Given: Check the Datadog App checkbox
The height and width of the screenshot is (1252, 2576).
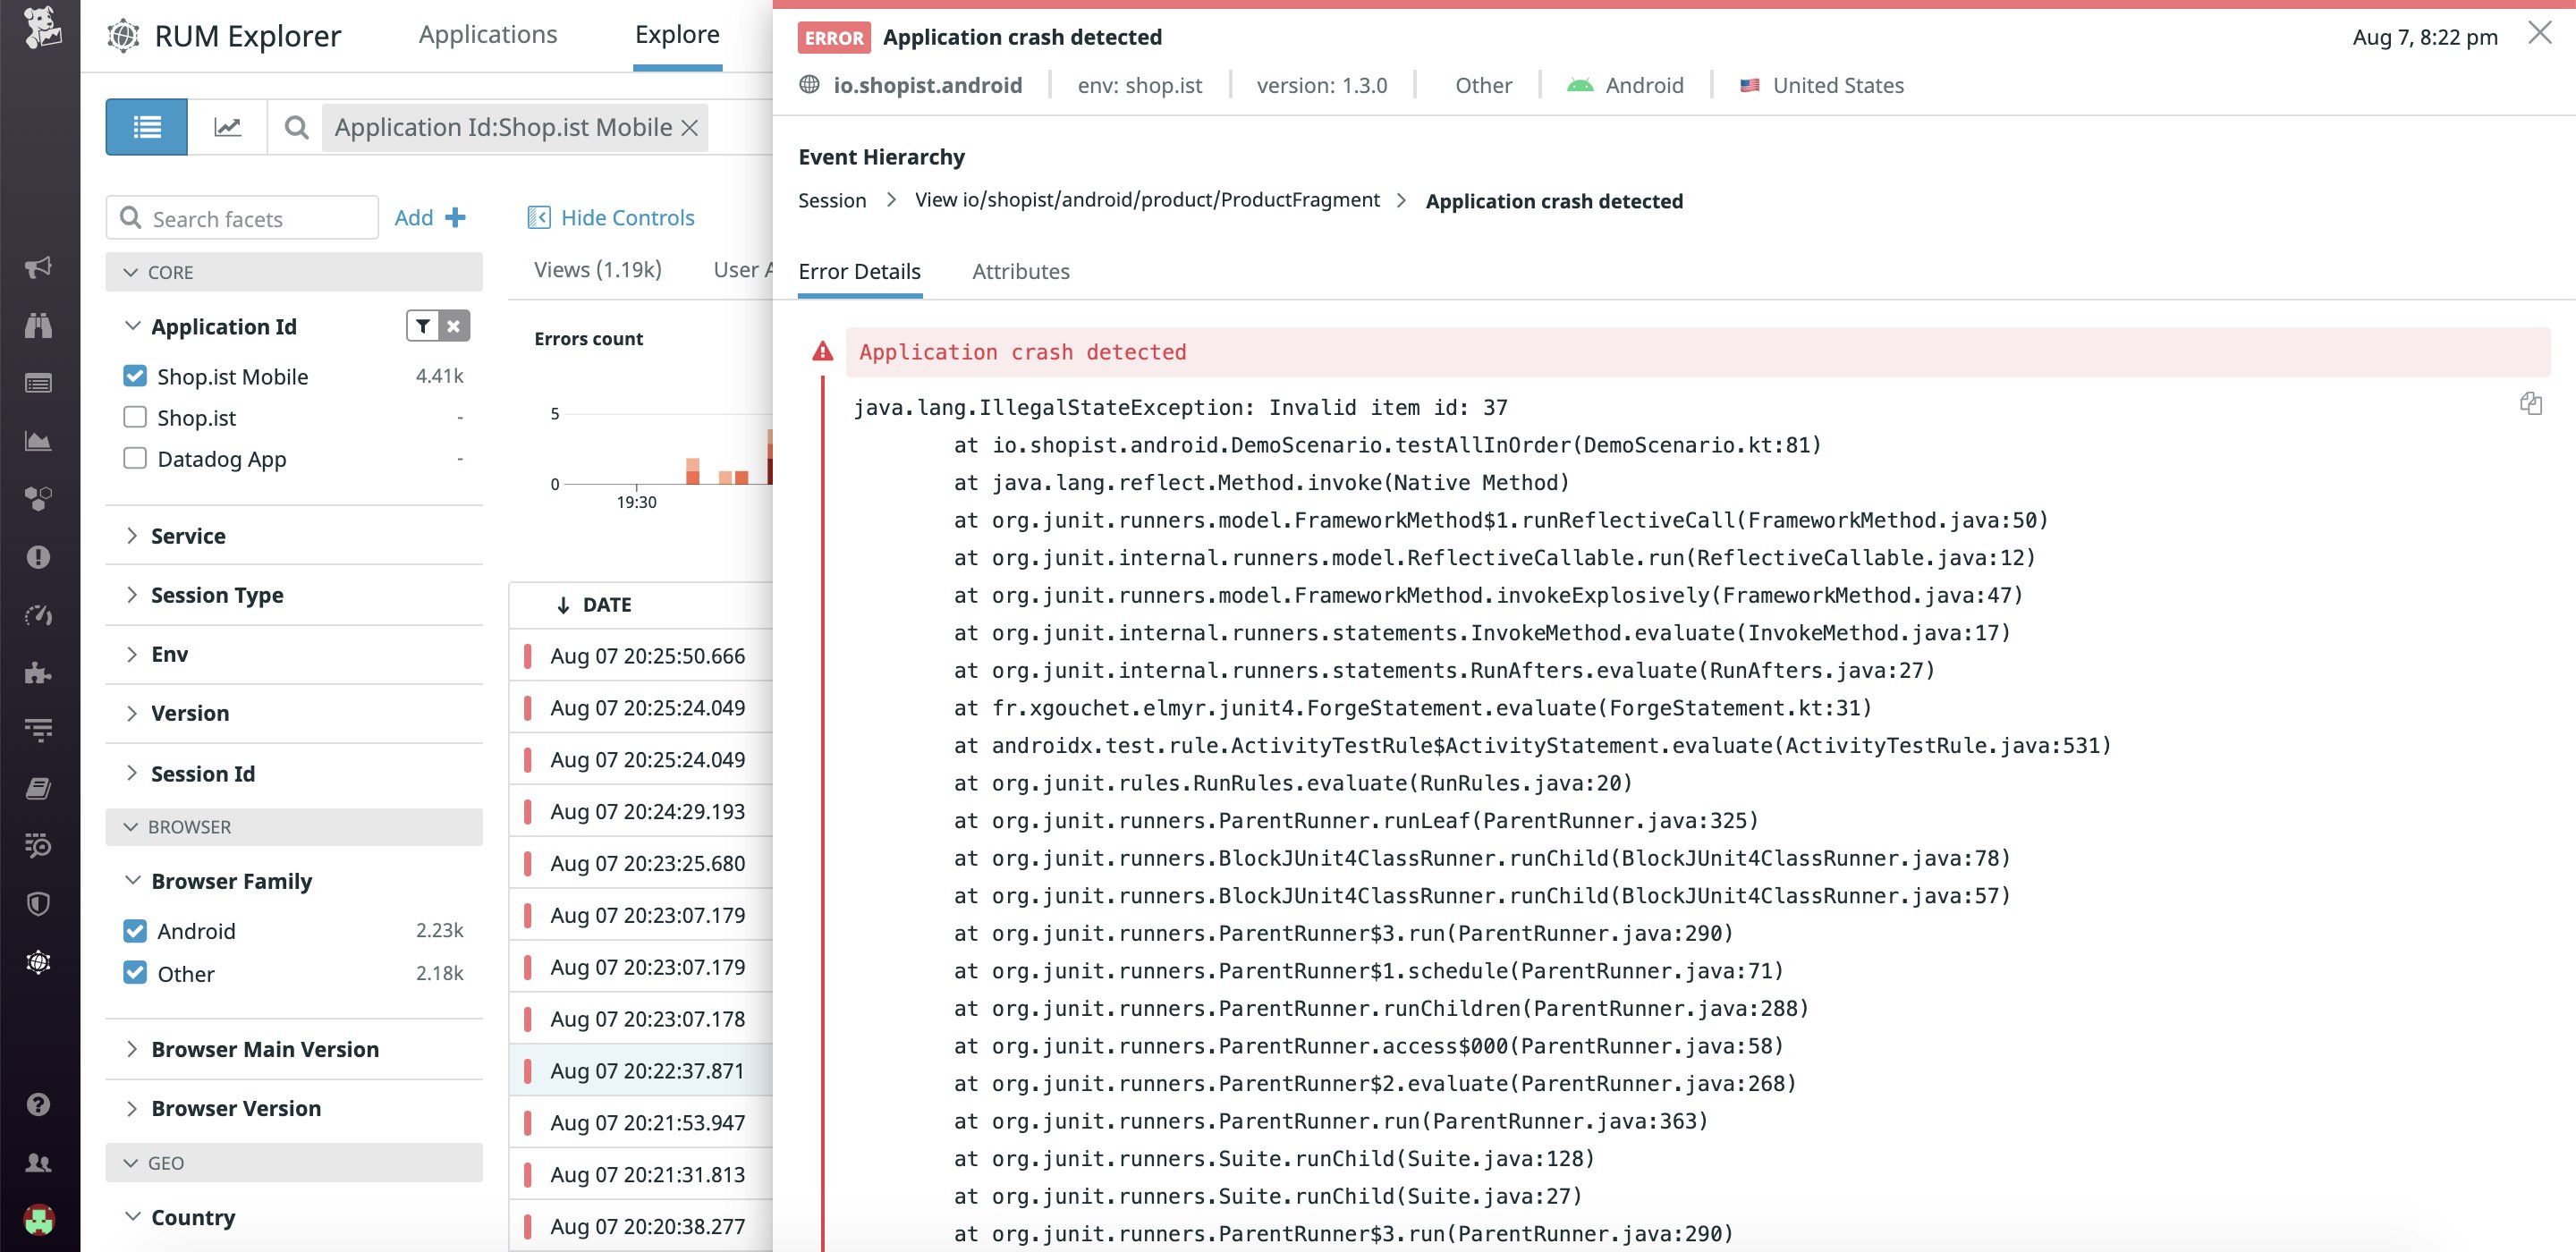Looking at the screenshot, I should tap(135, 458).
